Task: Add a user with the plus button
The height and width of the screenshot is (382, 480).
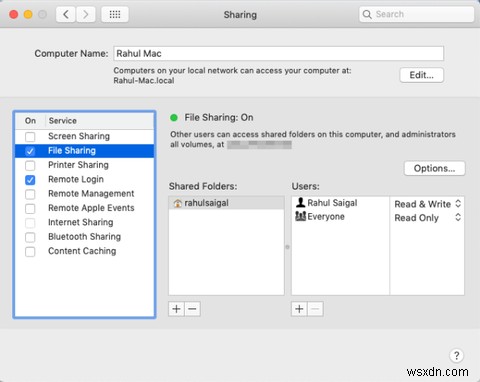Action: coord(299,309)
